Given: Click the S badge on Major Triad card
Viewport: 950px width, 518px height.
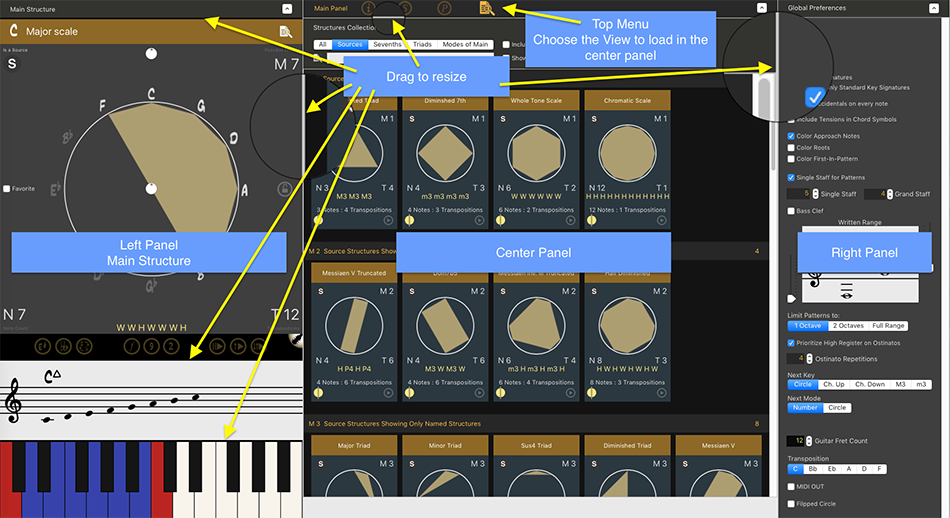Looking at the screenshot, I should pos(321,463).
